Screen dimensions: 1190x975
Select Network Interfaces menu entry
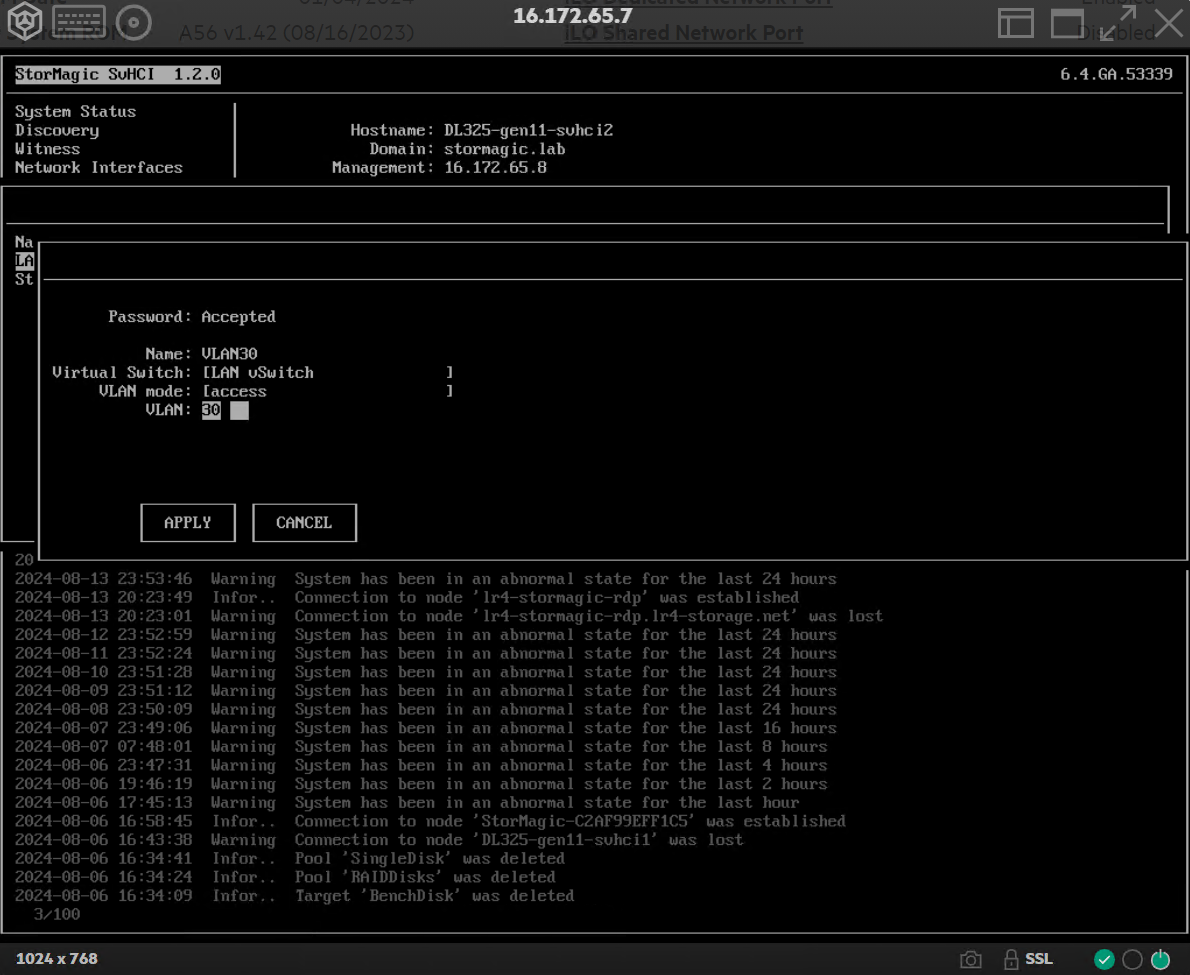pyautogui.click(x=99, y=168)
